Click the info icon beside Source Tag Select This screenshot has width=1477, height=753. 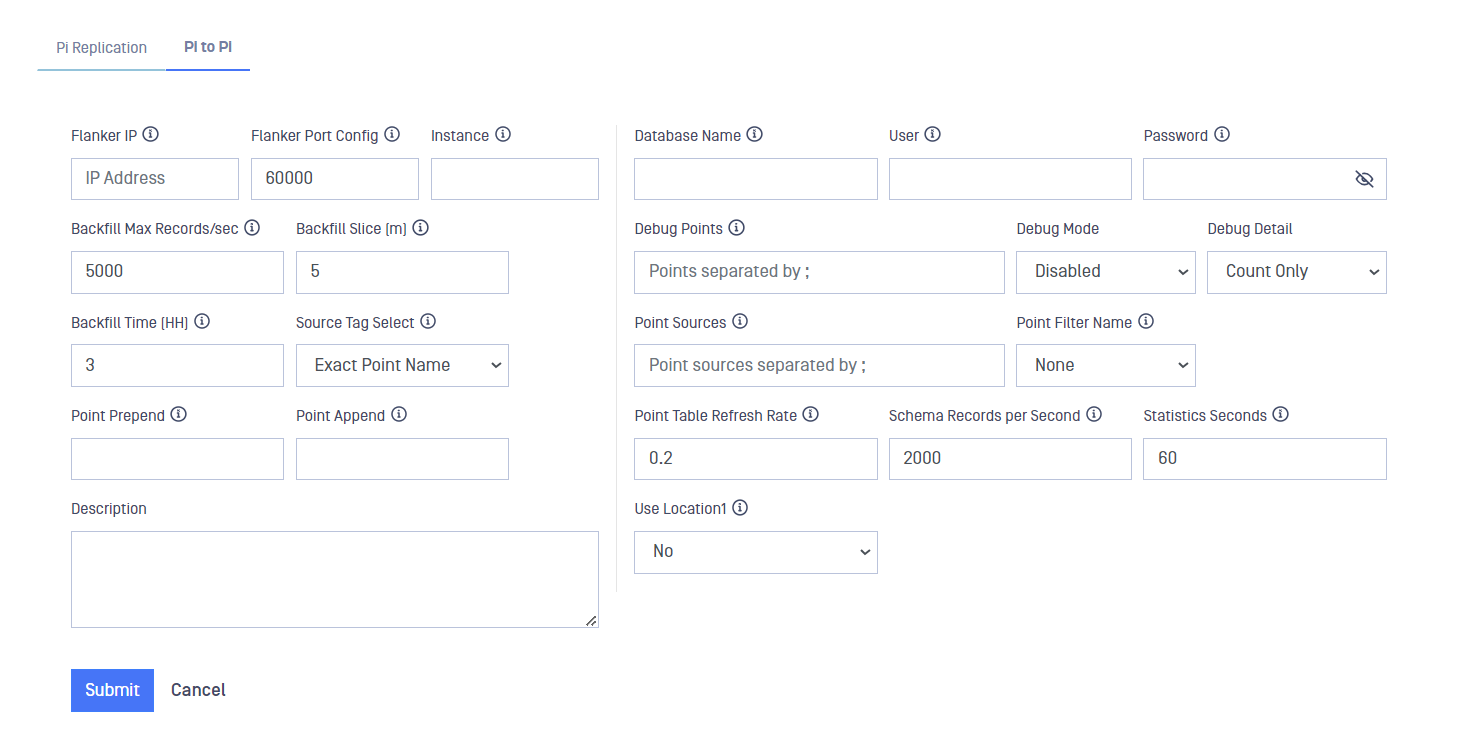pyautogui.click(x=428, y=321)
